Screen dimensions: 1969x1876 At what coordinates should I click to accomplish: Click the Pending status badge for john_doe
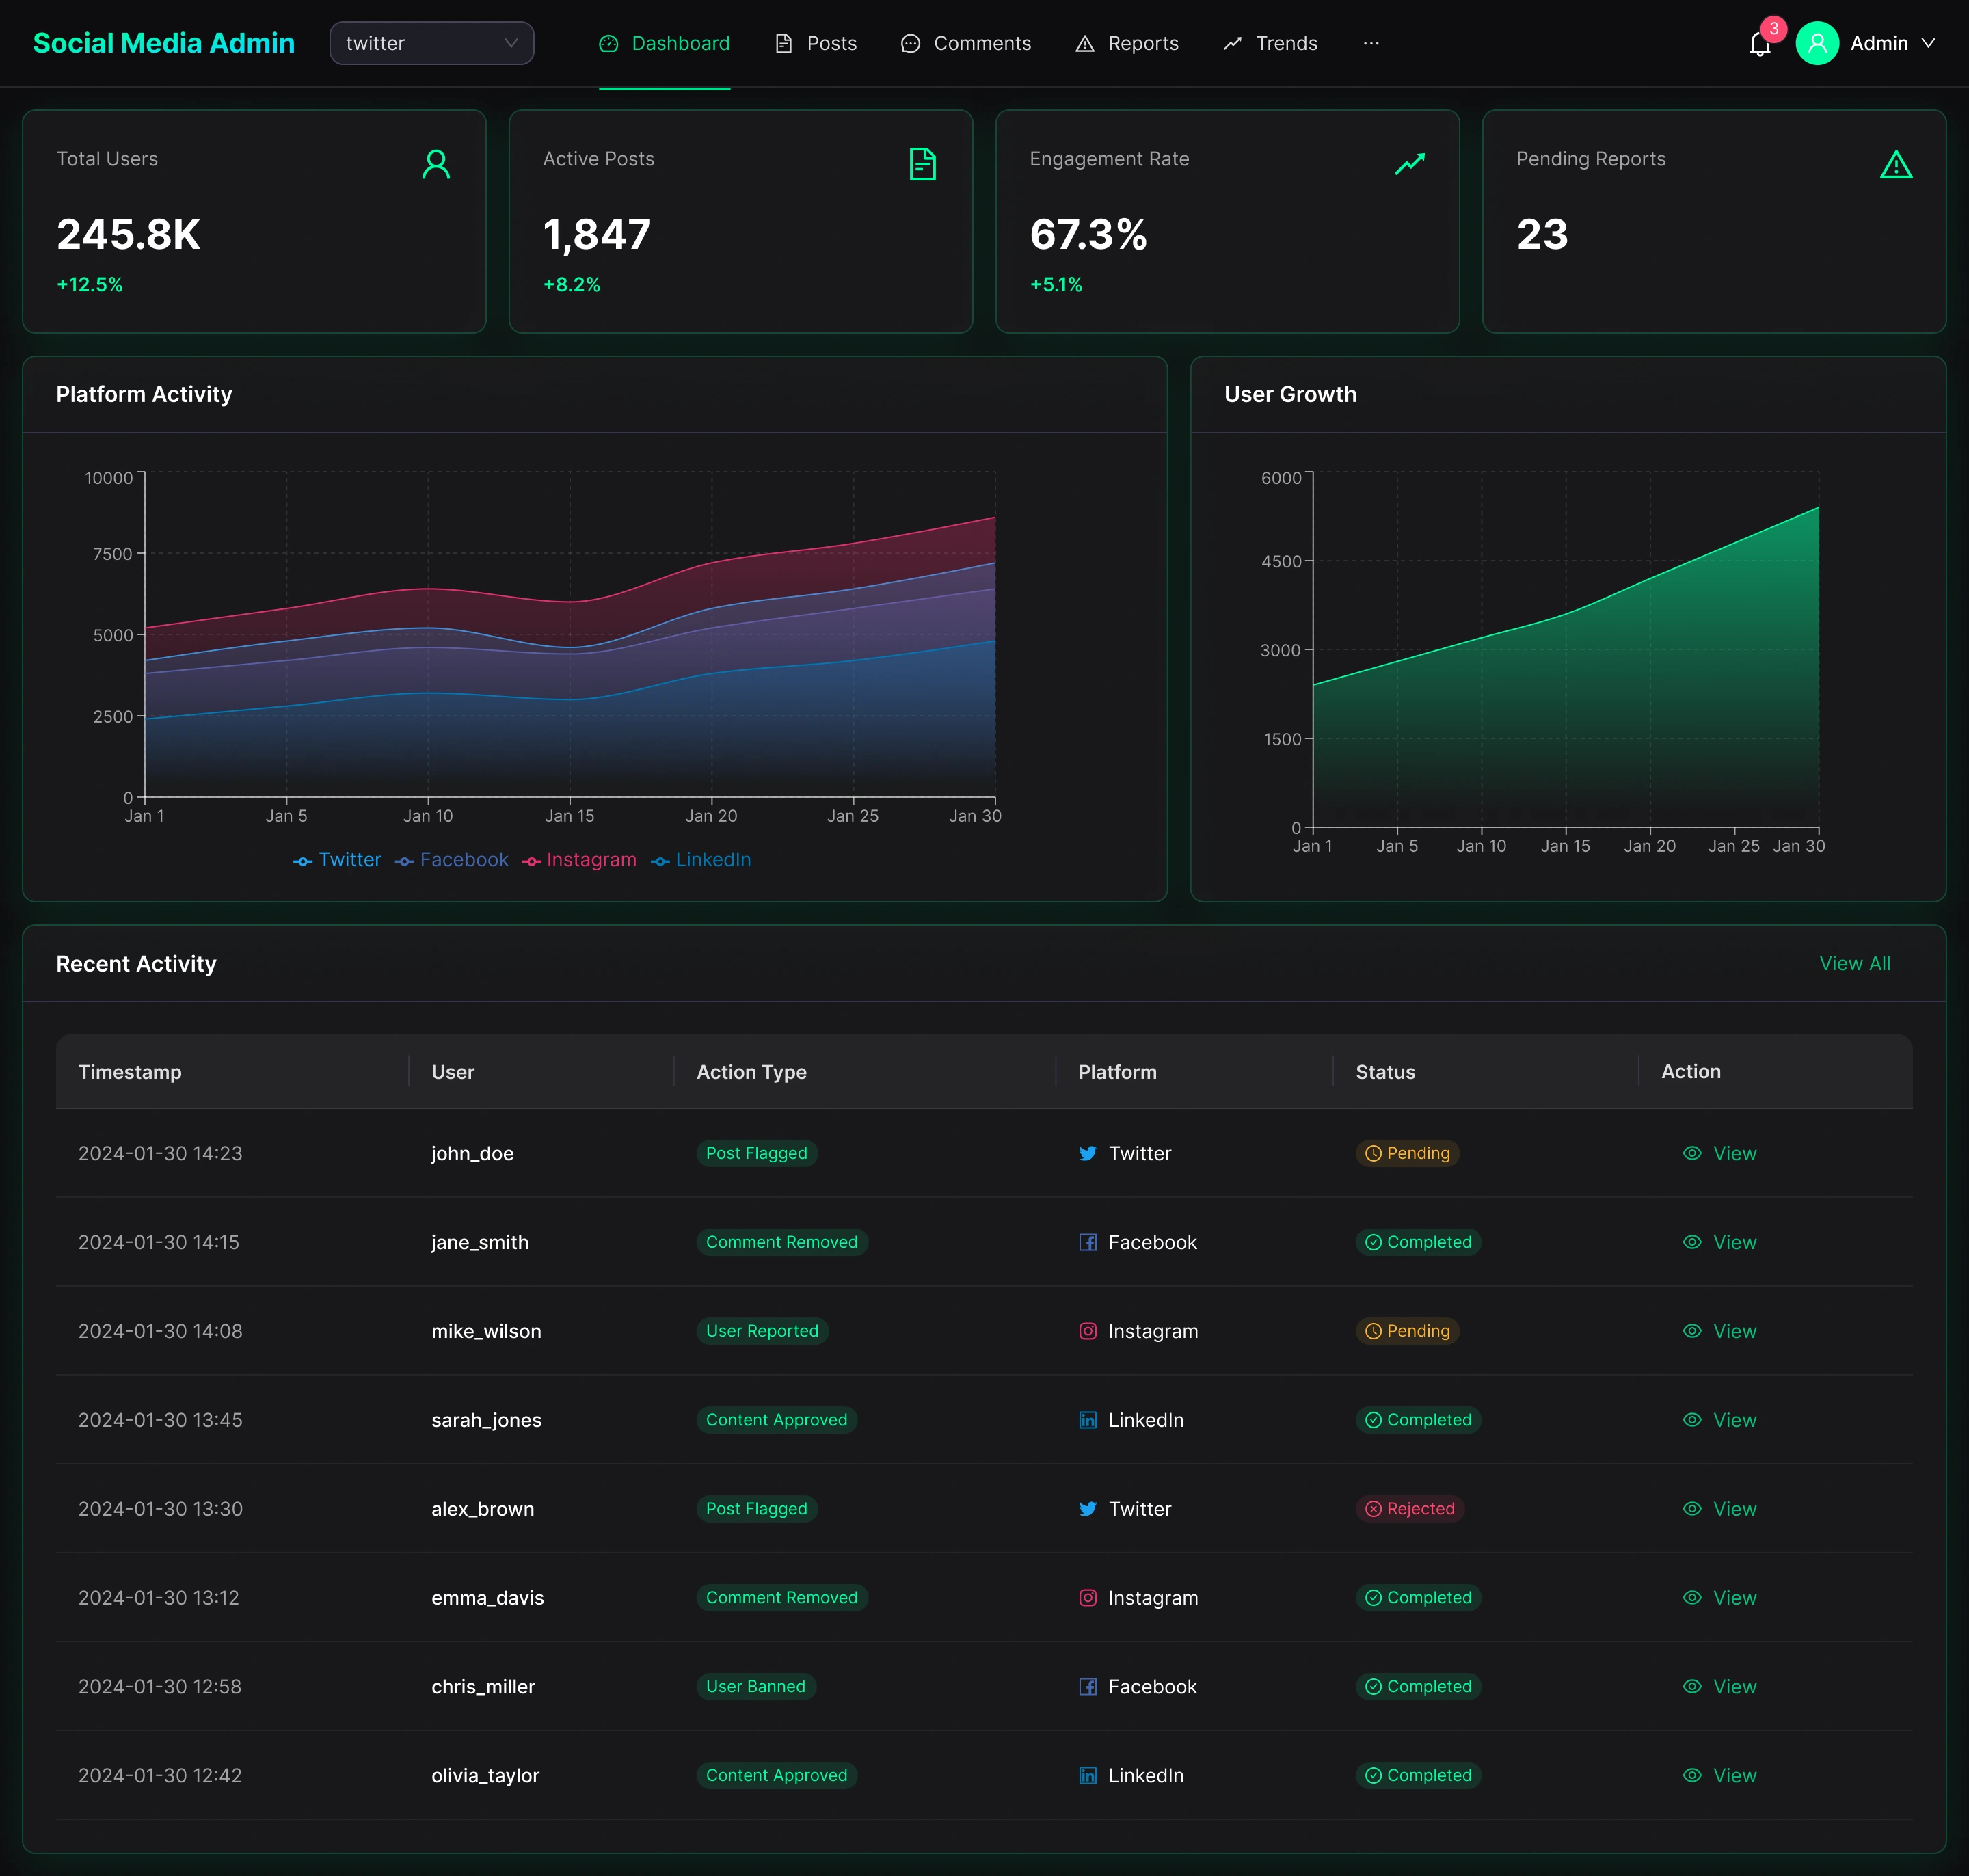click(1407, 1153)
